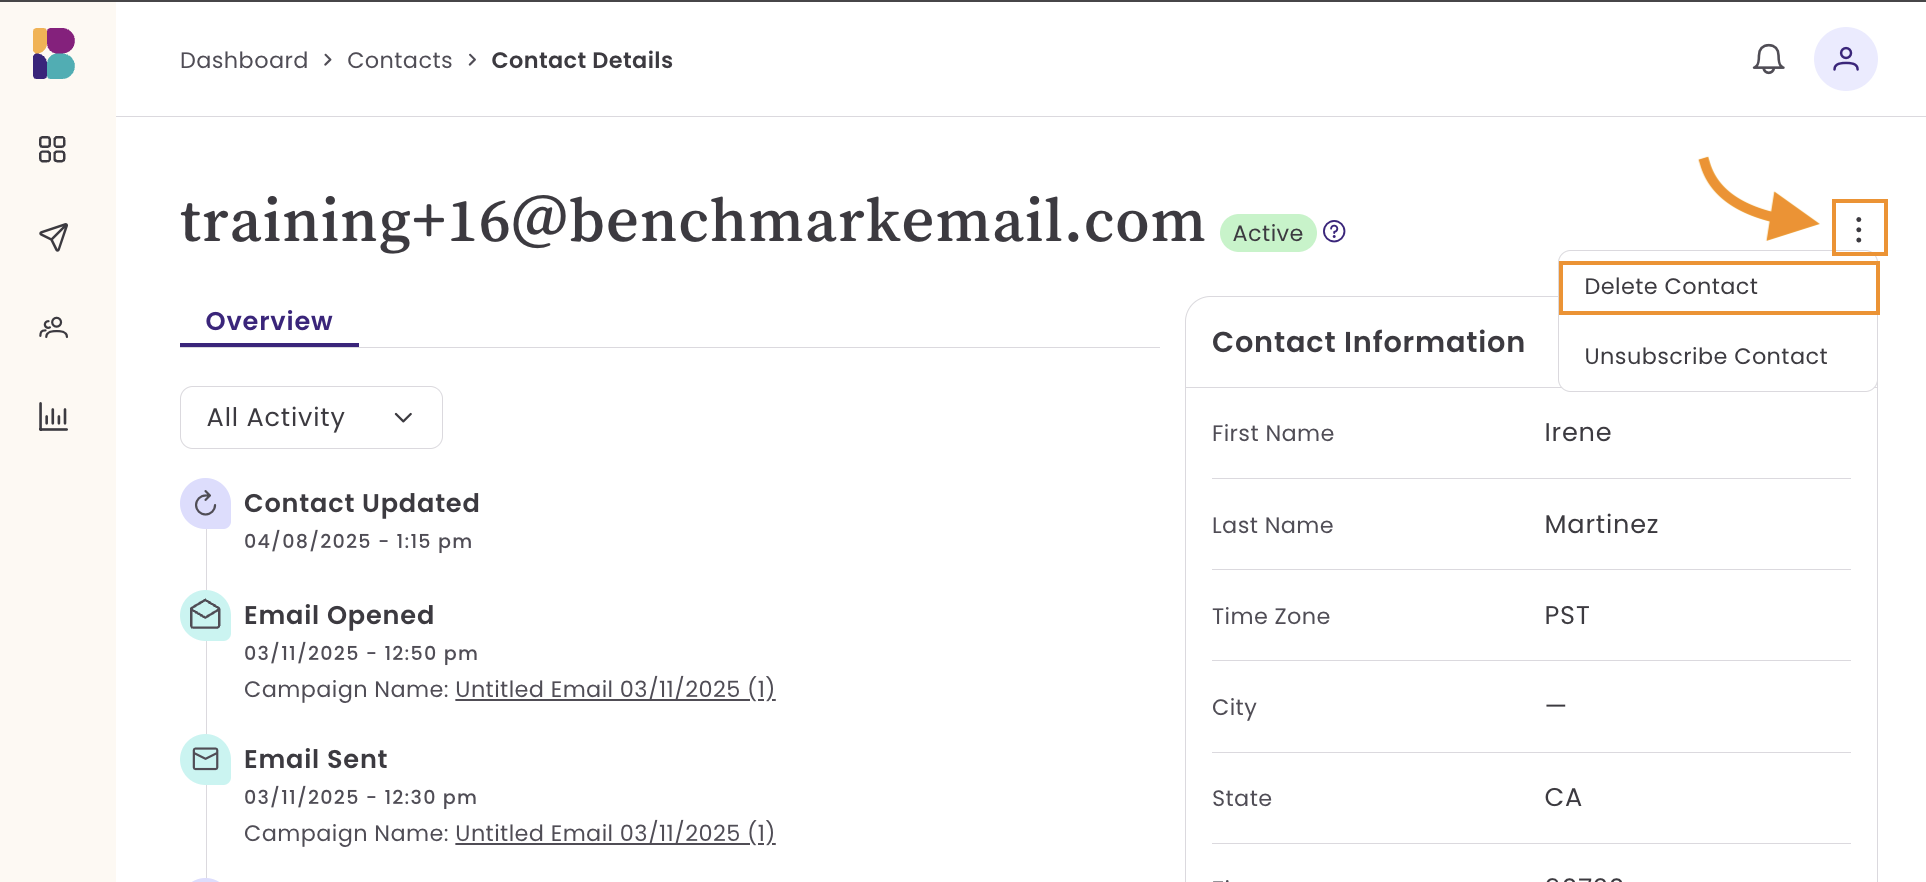Click the three-dot more options menu

point(1858,230)
